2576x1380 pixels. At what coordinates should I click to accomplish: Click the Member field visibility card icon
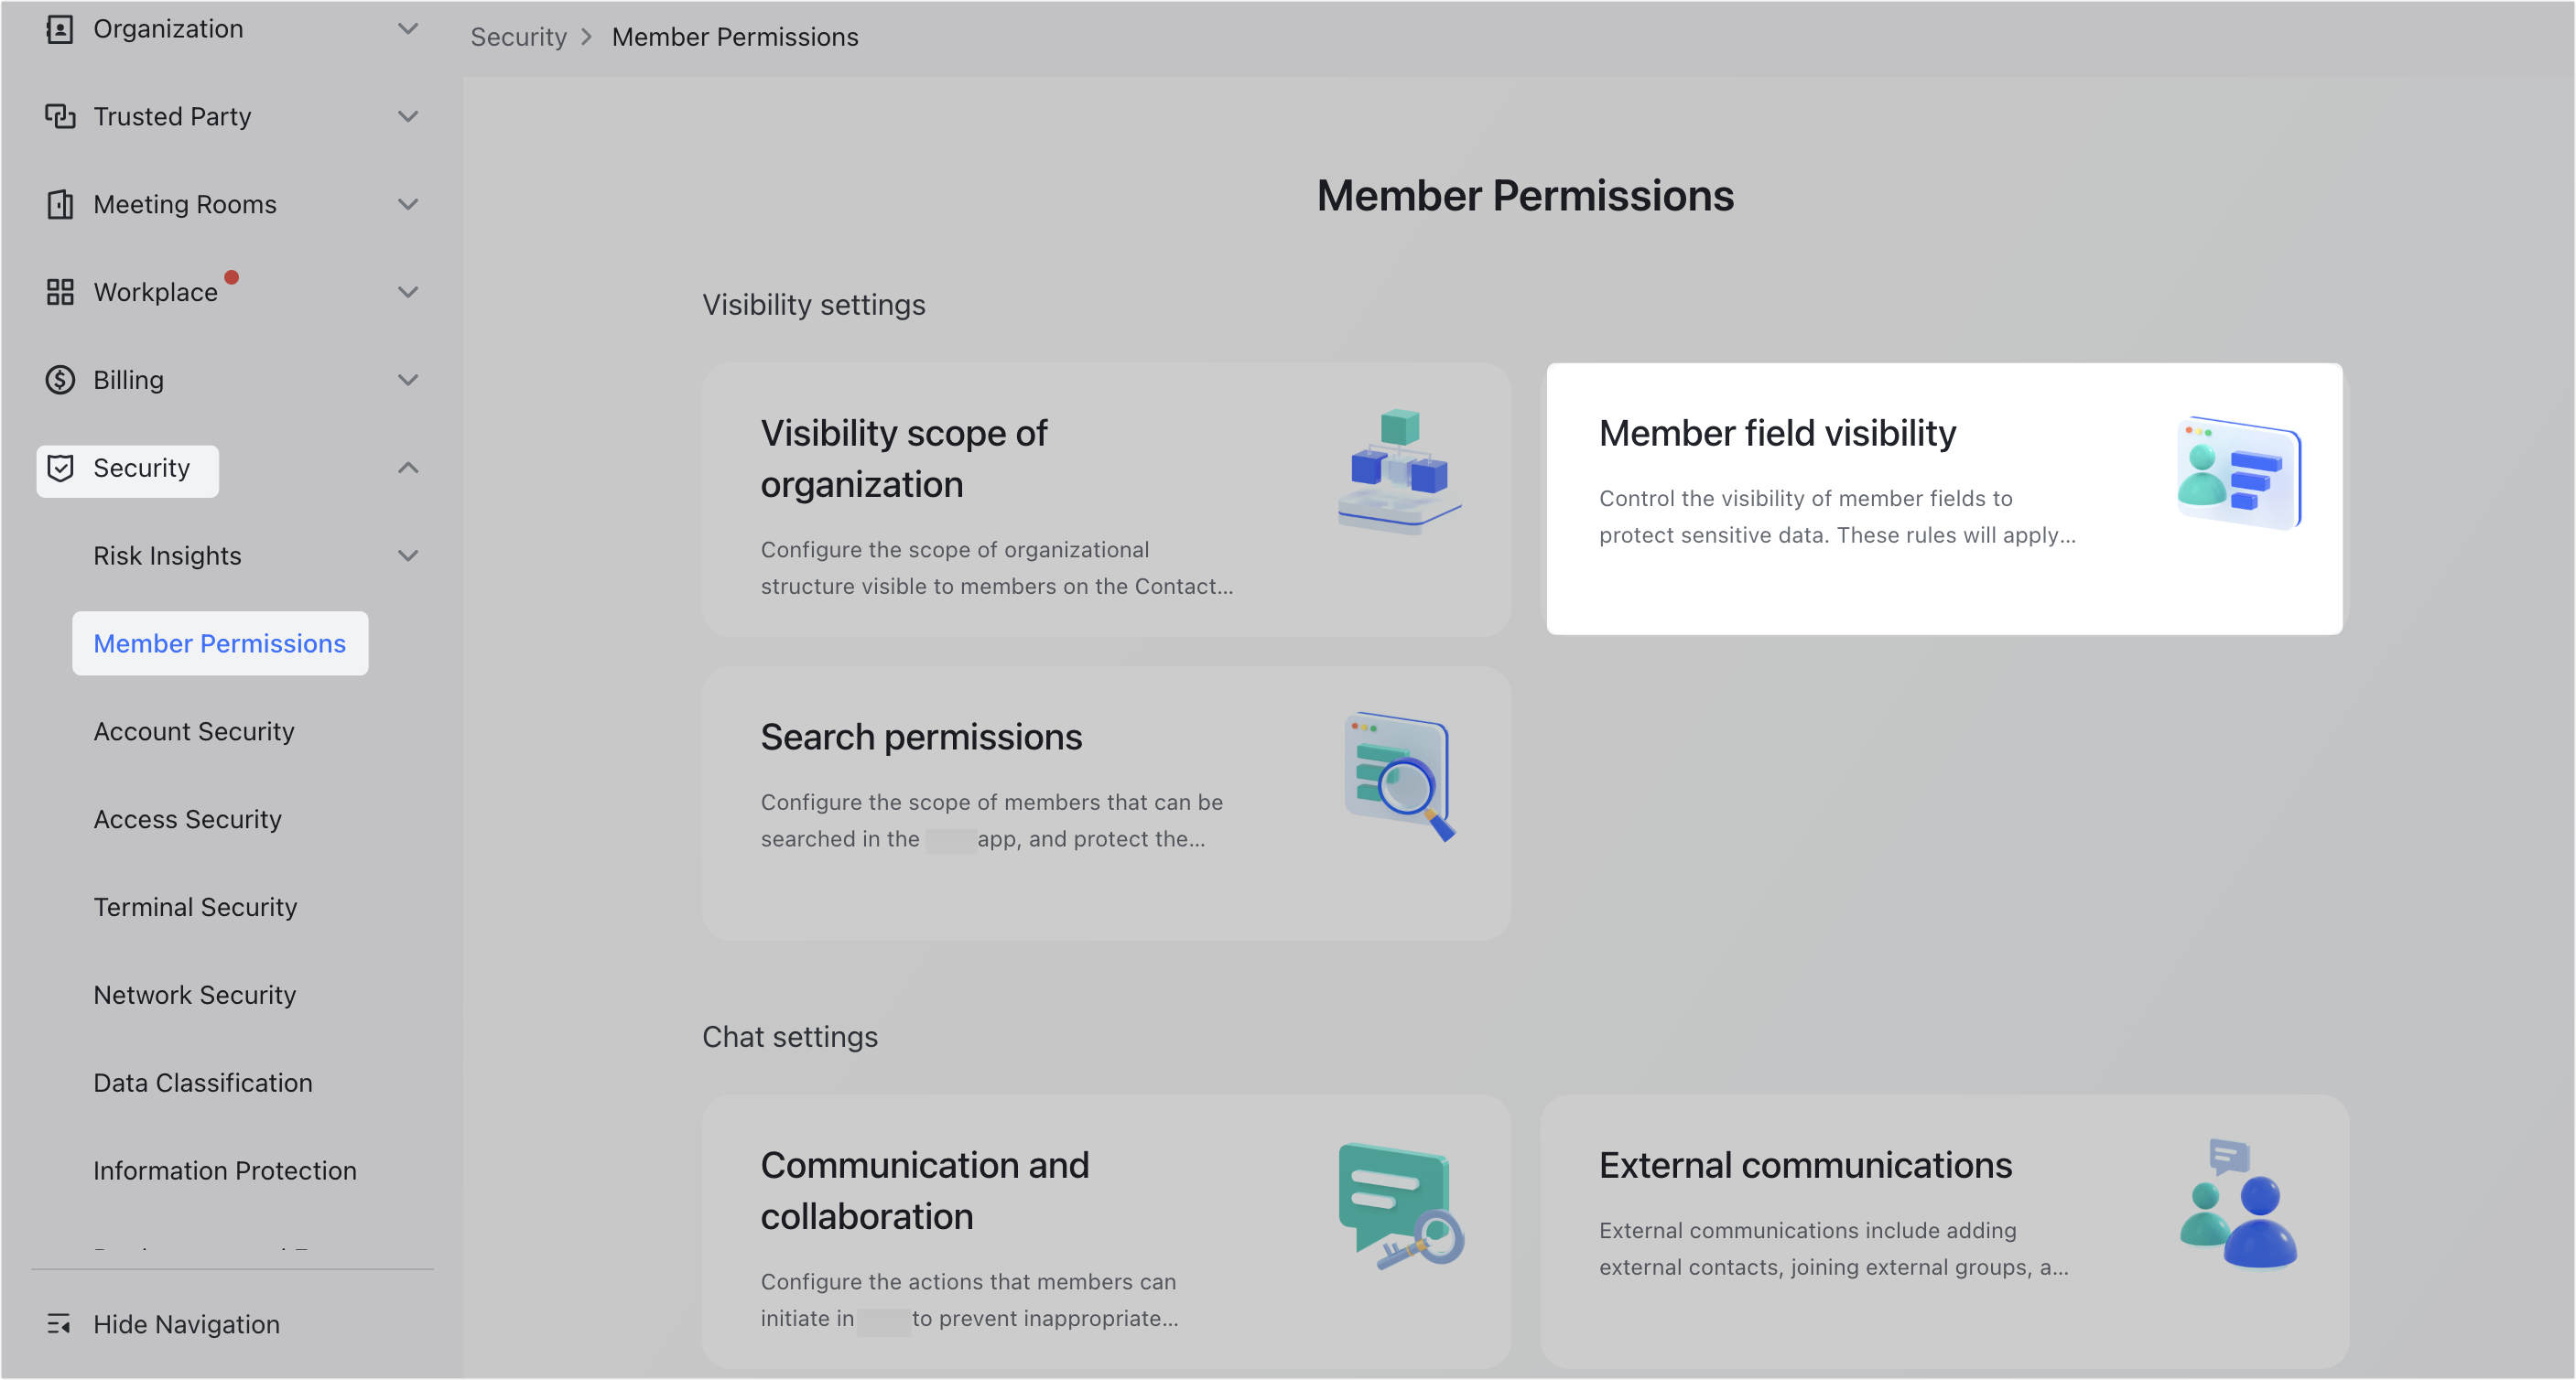(x=2238, y=472)
